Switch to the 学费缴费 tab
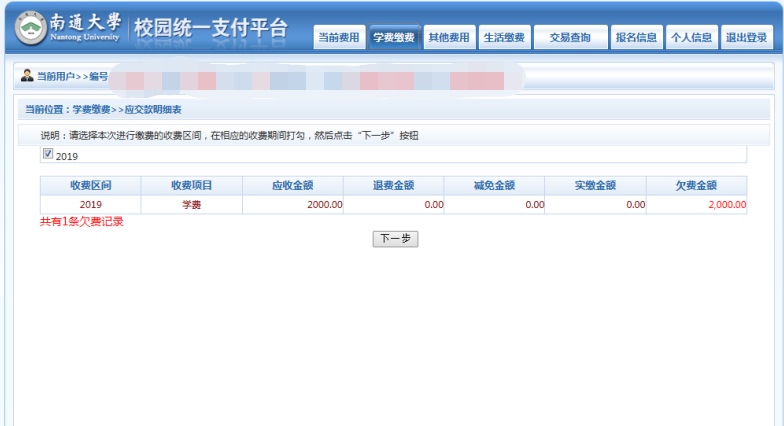Viewport: 784px width, 426px height. tap(393, 38)
